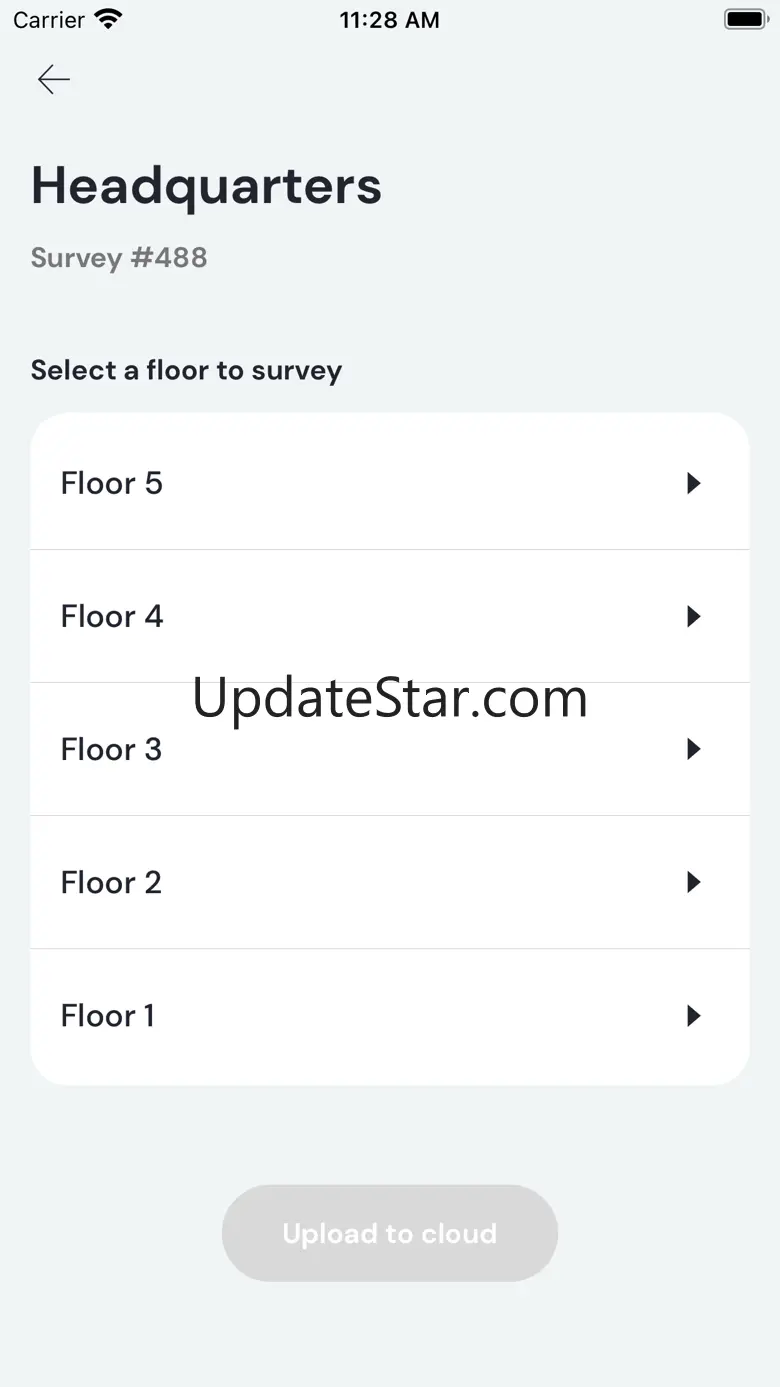Expand the Floor 5 arrow
This screenshot has width=780, height=1387.
tap(693, 484)
